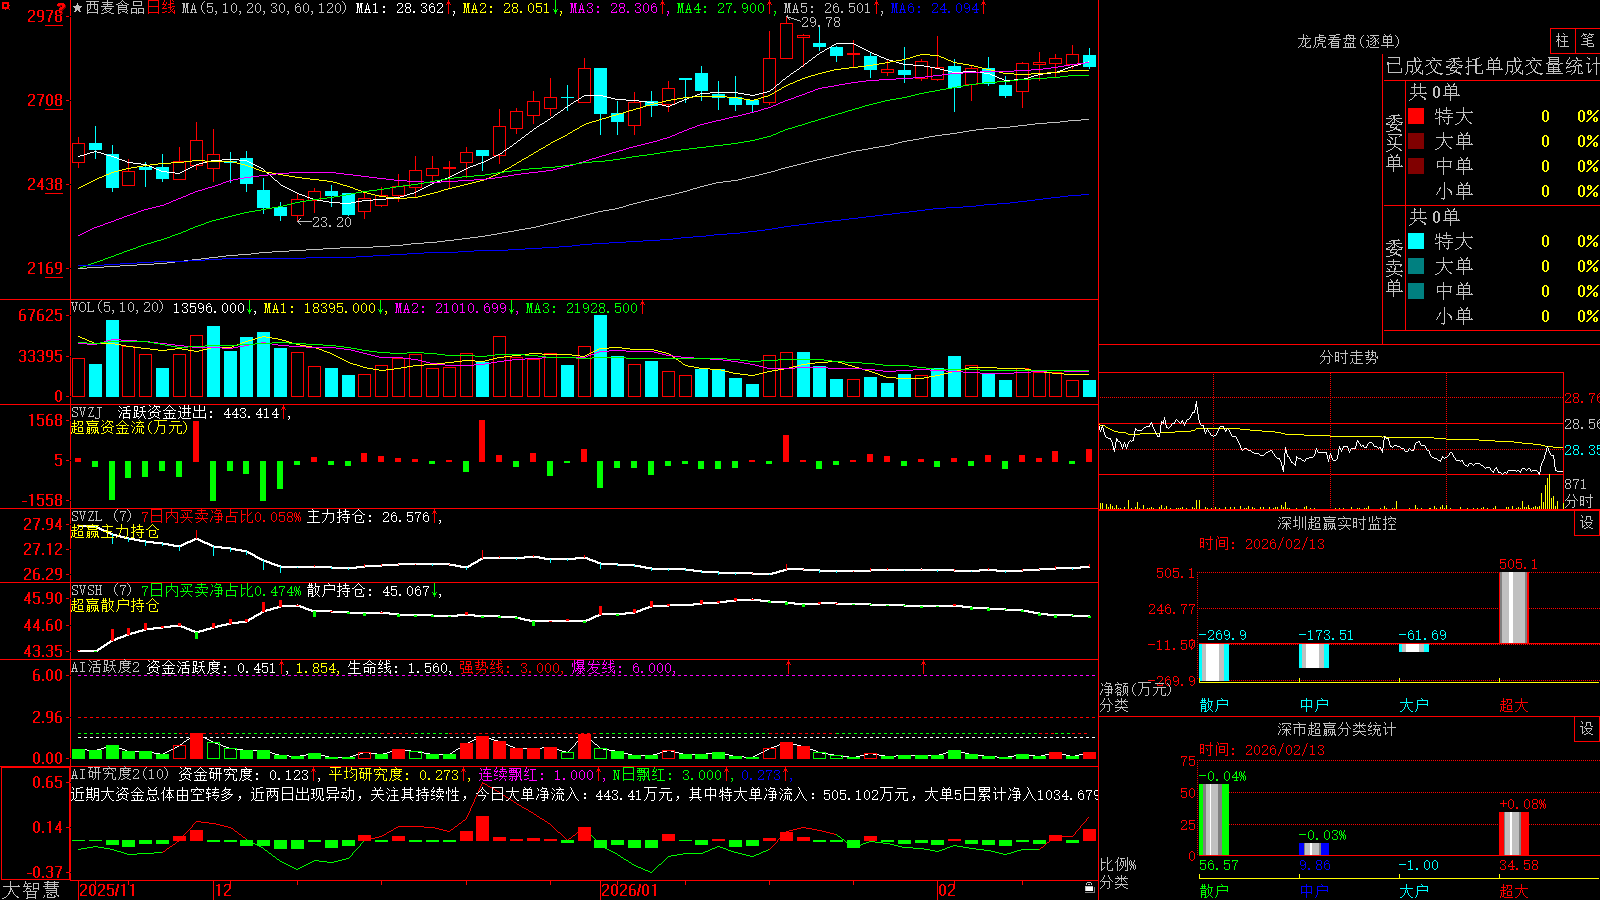
Task: Click the 分时走势 panel title
Action: pyautogui.click(x=1348, y=357)
